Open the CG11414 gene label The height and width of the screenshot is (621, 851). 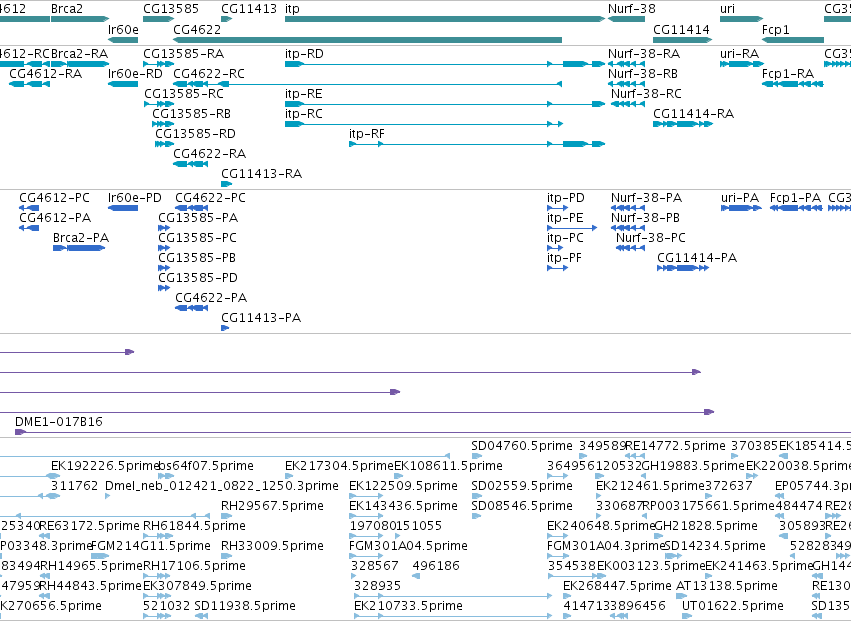681,29
